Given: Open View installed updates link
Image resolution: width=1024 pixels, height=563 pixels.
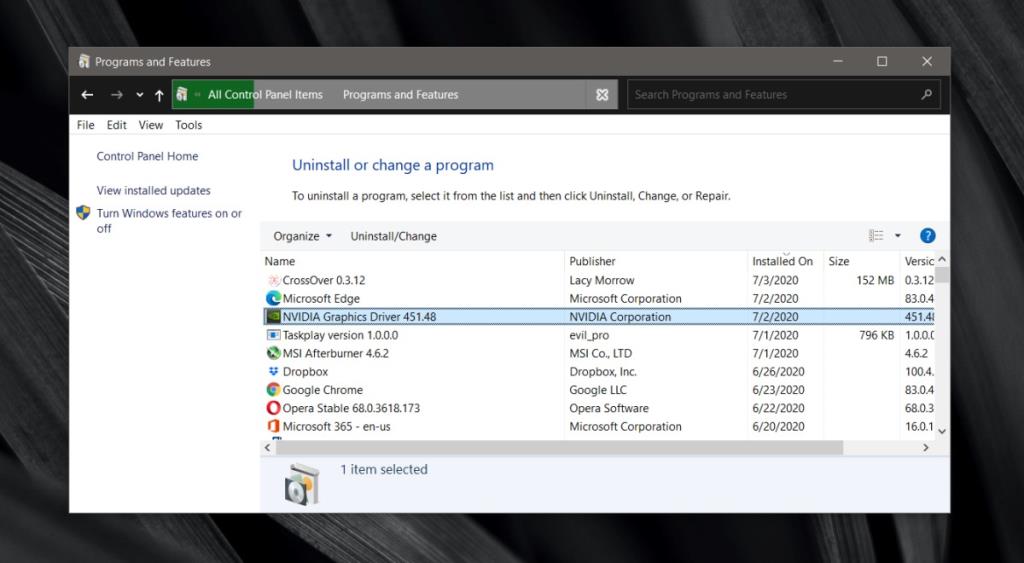Looking at the screenshot, I should click(x=153, y=190).
